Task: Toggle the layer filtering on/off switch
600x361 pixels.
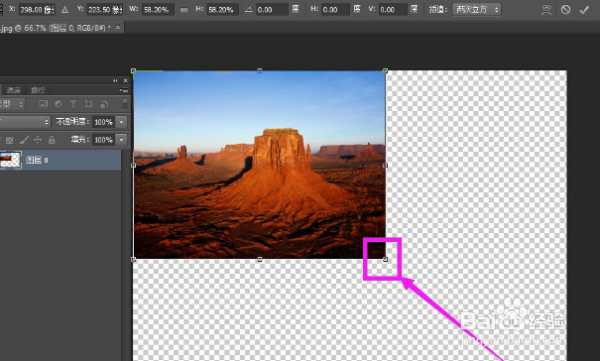Action: click(125, 104)
